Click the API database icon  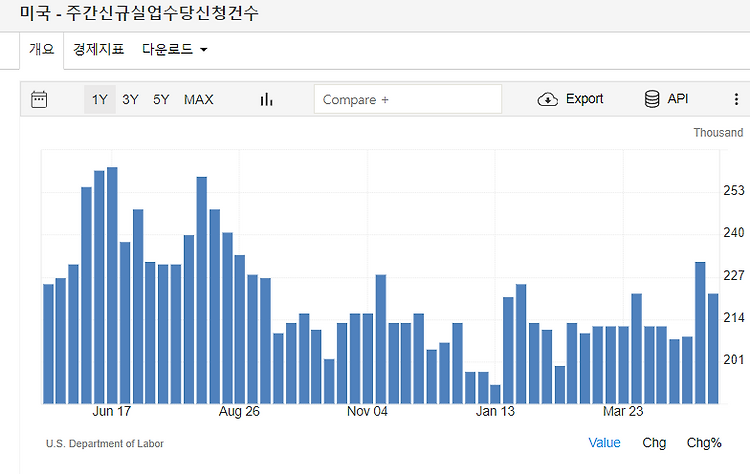(652, 99)
